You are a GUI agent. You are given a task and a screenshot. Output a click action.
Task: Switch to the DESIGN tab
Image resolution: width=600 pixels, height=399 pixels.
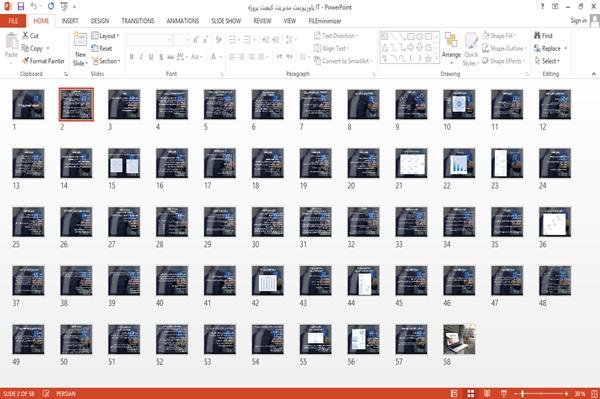[99, 21]
